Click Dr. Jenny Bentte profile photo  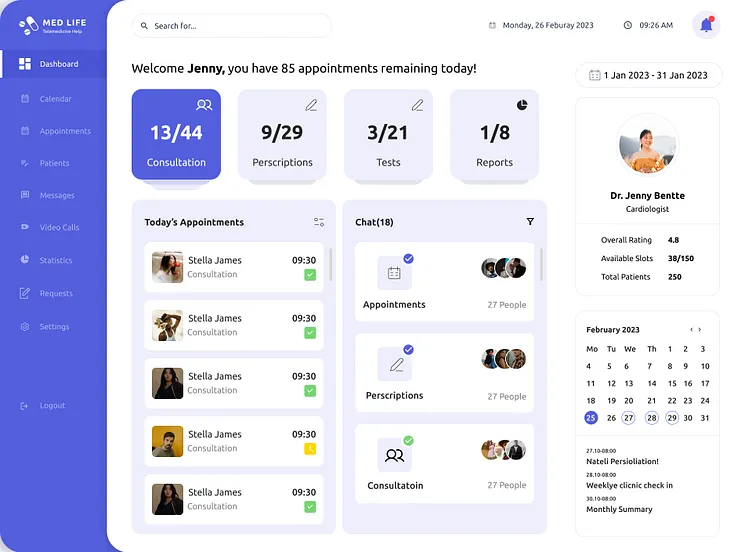pyautogui.click(x=647, y=145)
